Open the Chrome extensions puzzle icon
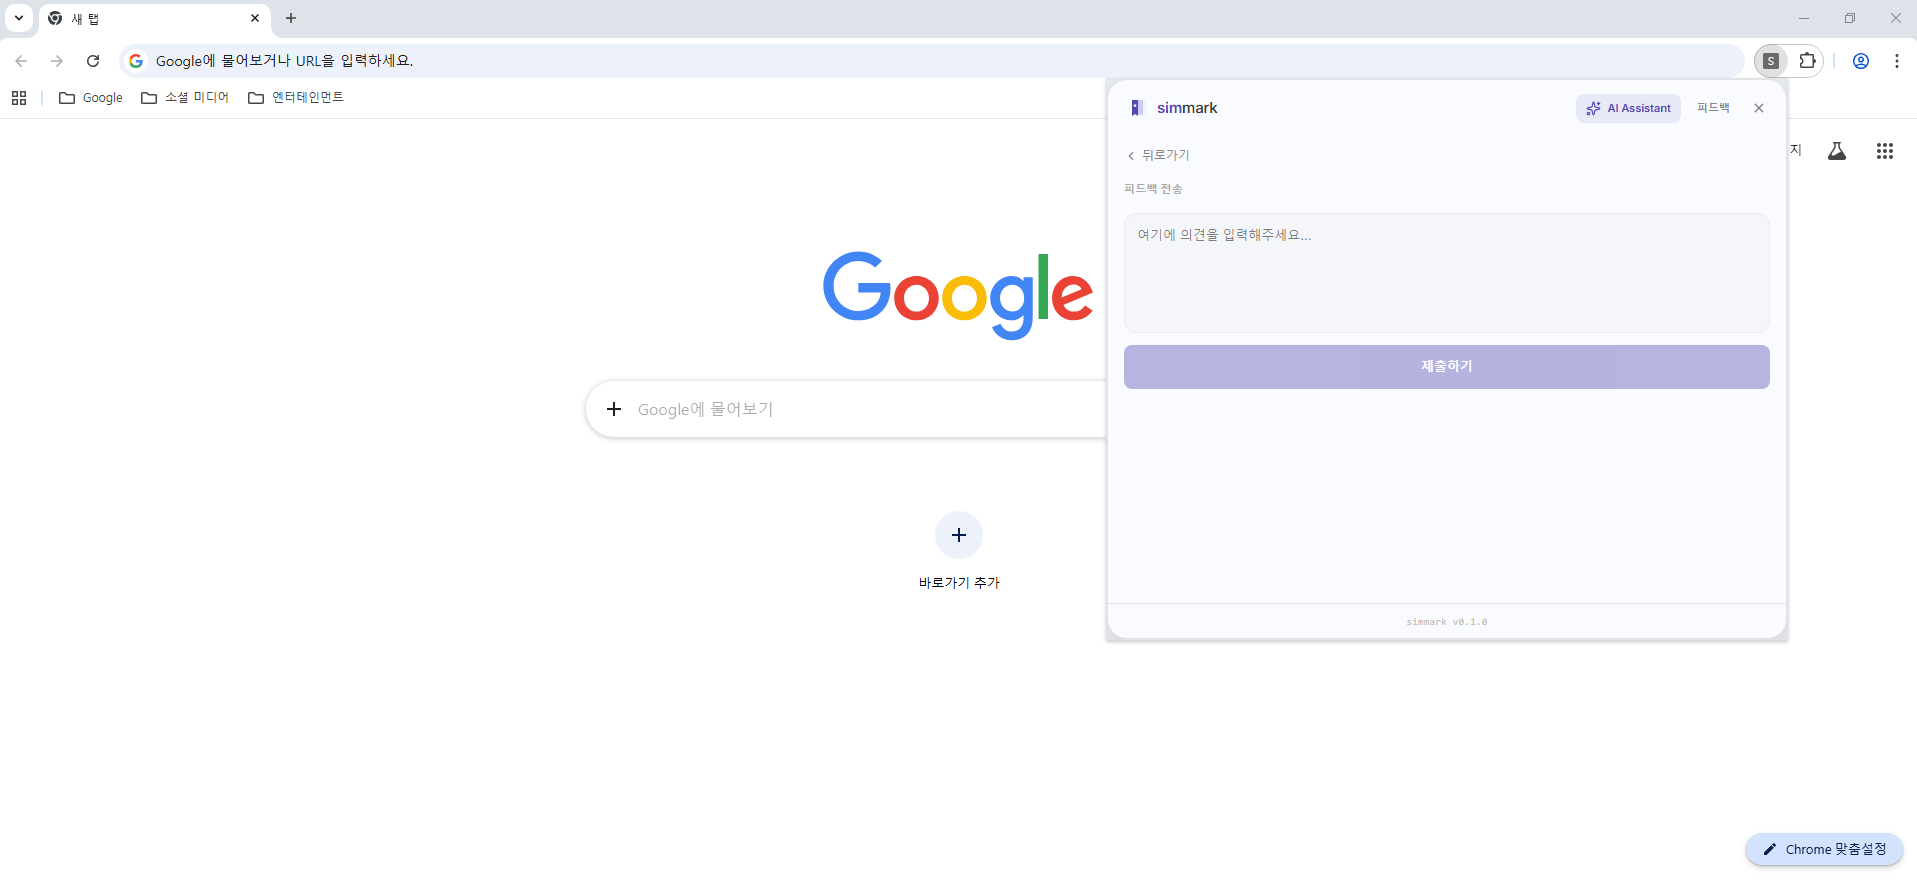 click(x=1807, y=61)
